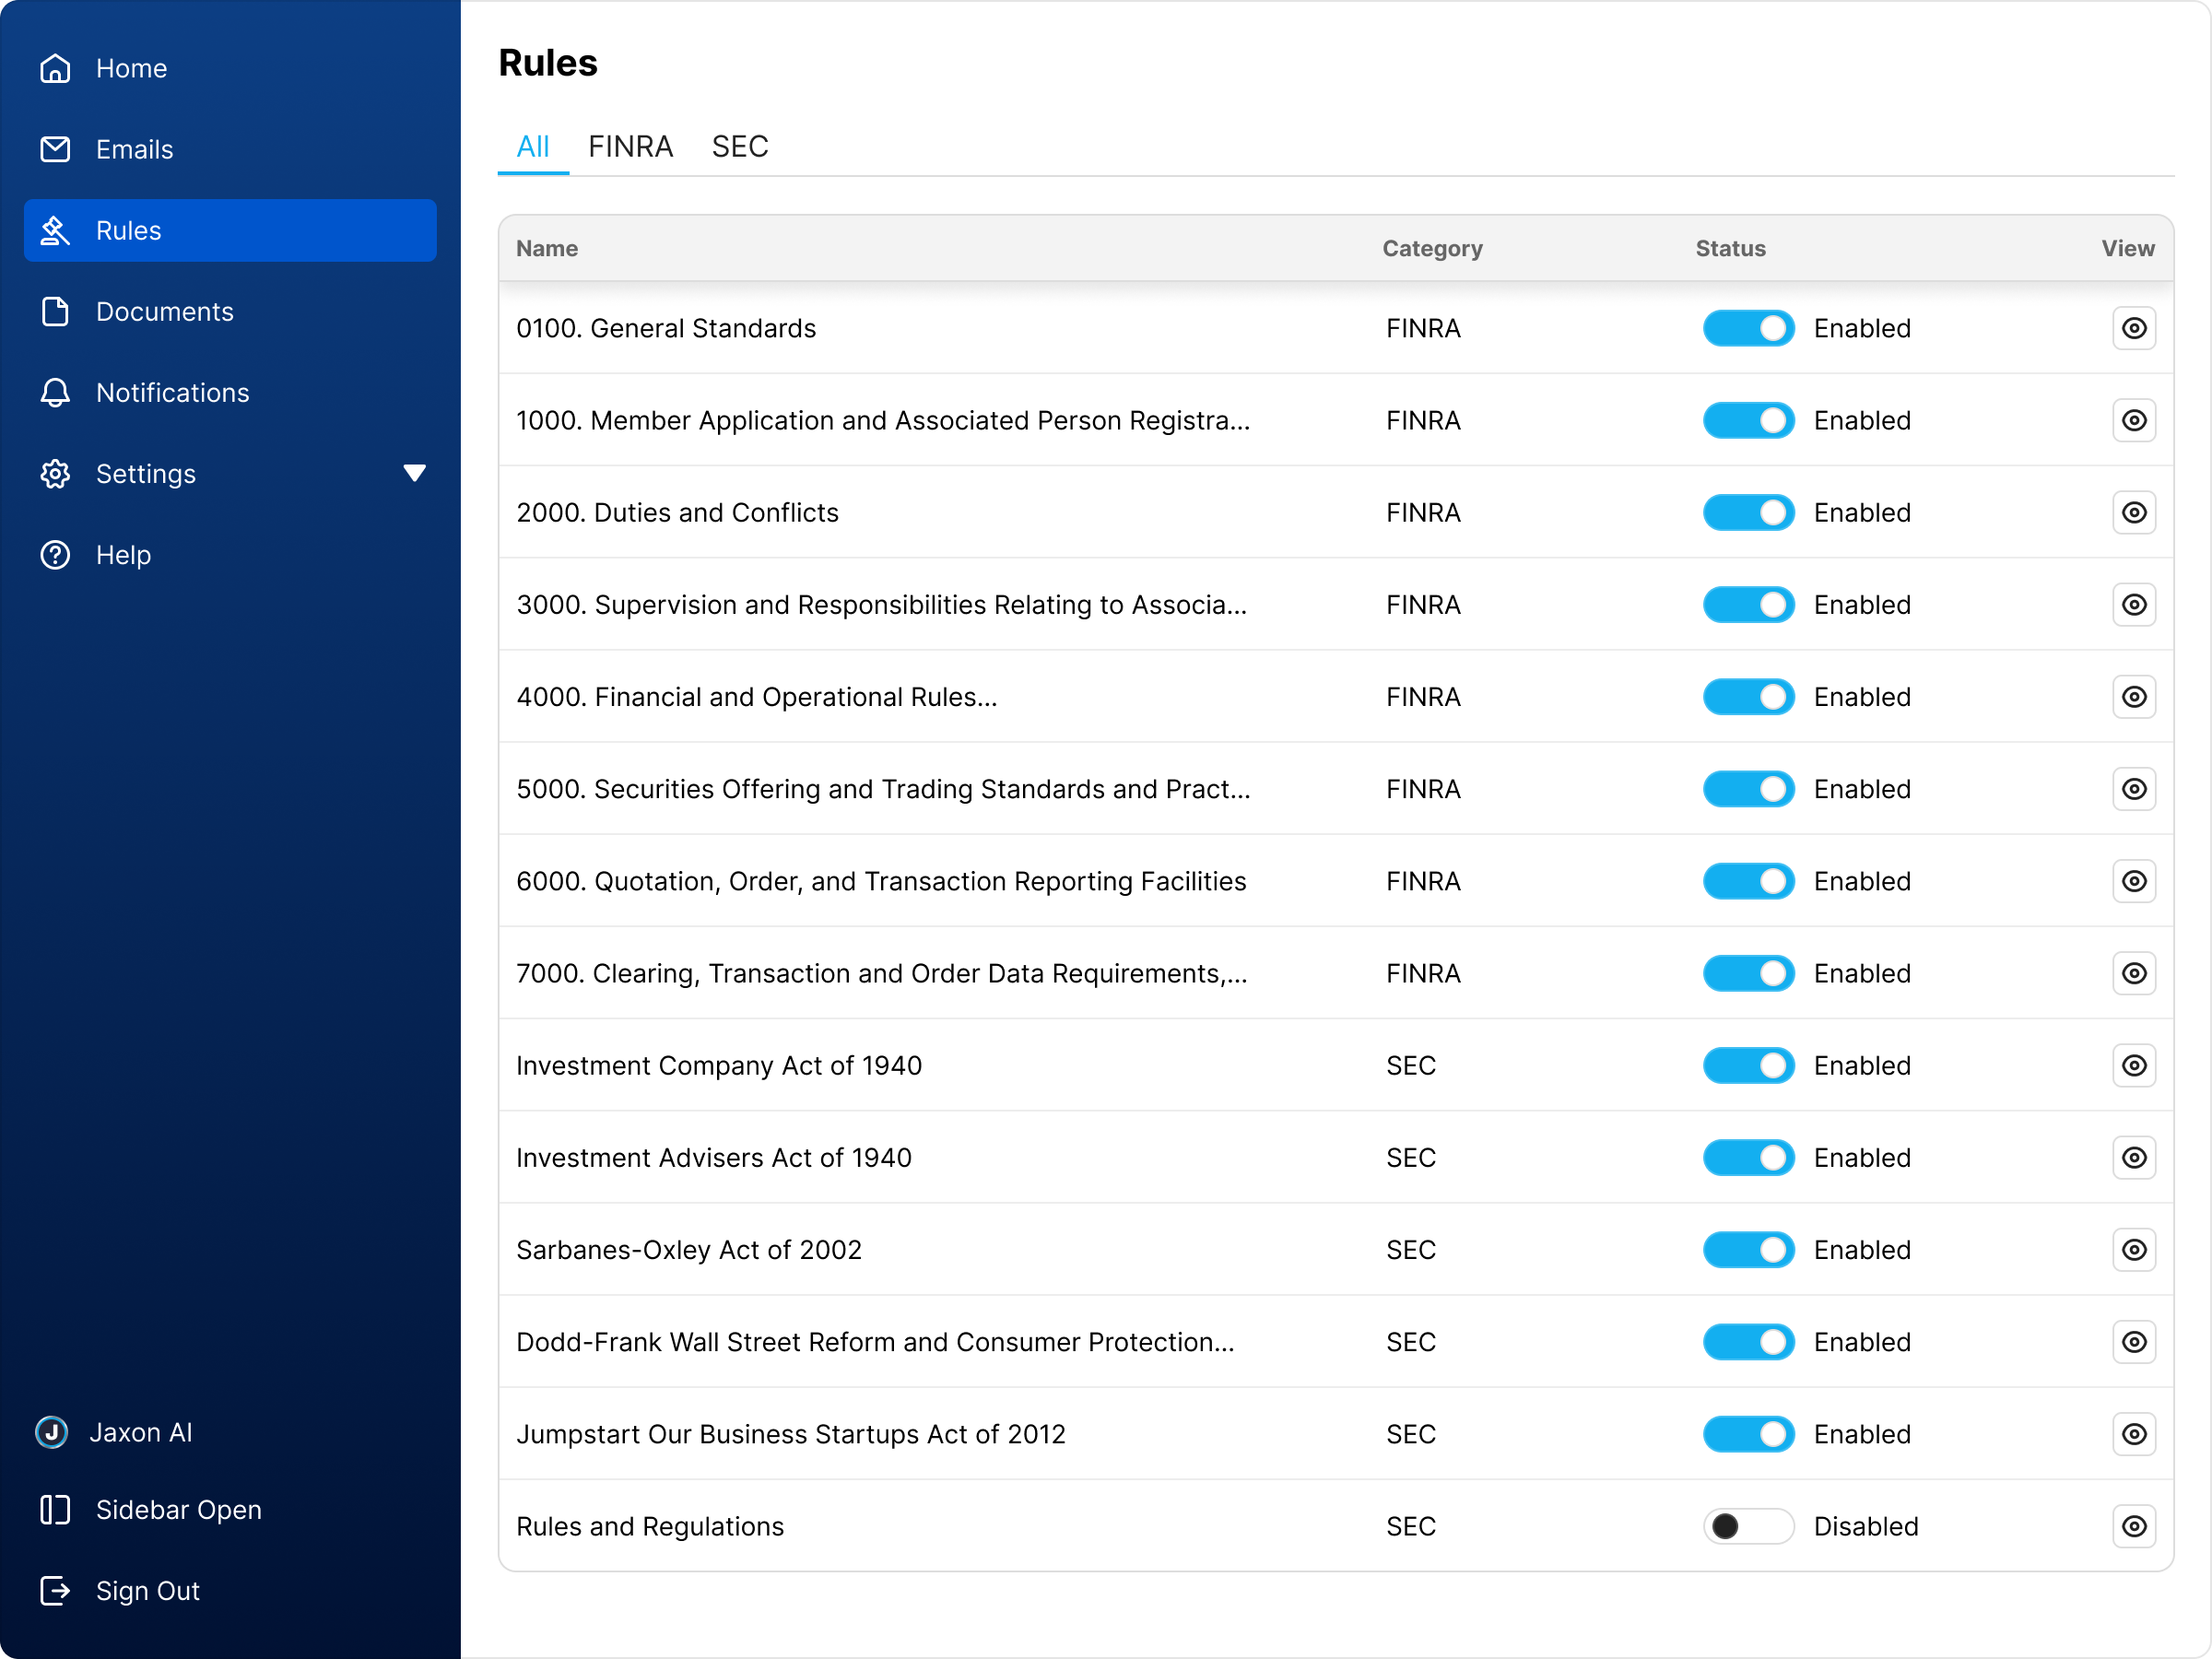View the Investment Company Act of 1940
This screenshot has height=1659, width=2212.
click(2134, 1065)
